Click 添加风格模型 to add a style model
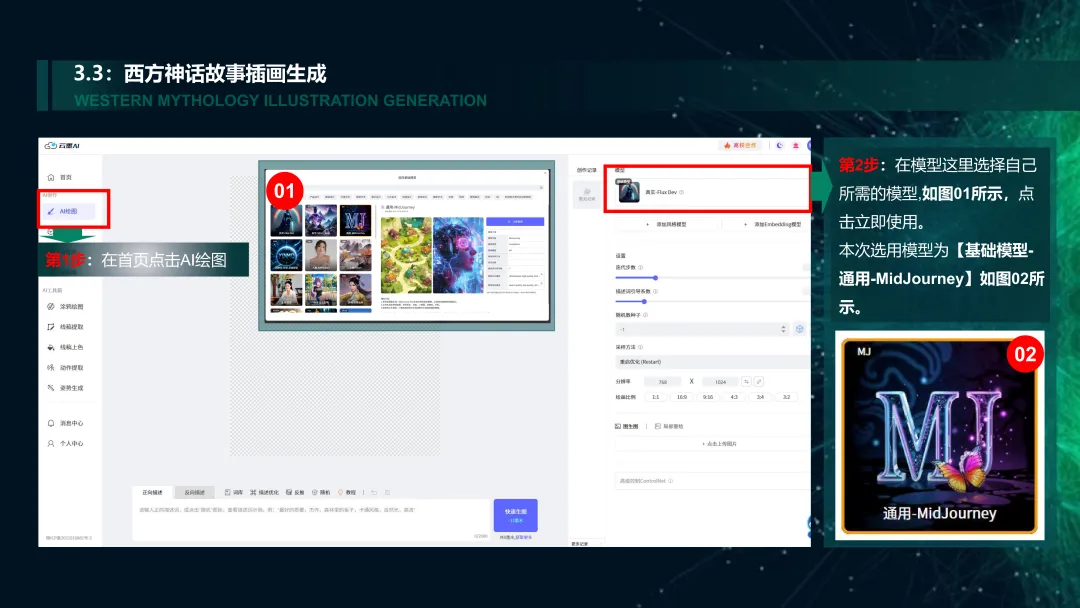Image resolution: width=1080 pixels, height=608 pixels. pos(666,224)
